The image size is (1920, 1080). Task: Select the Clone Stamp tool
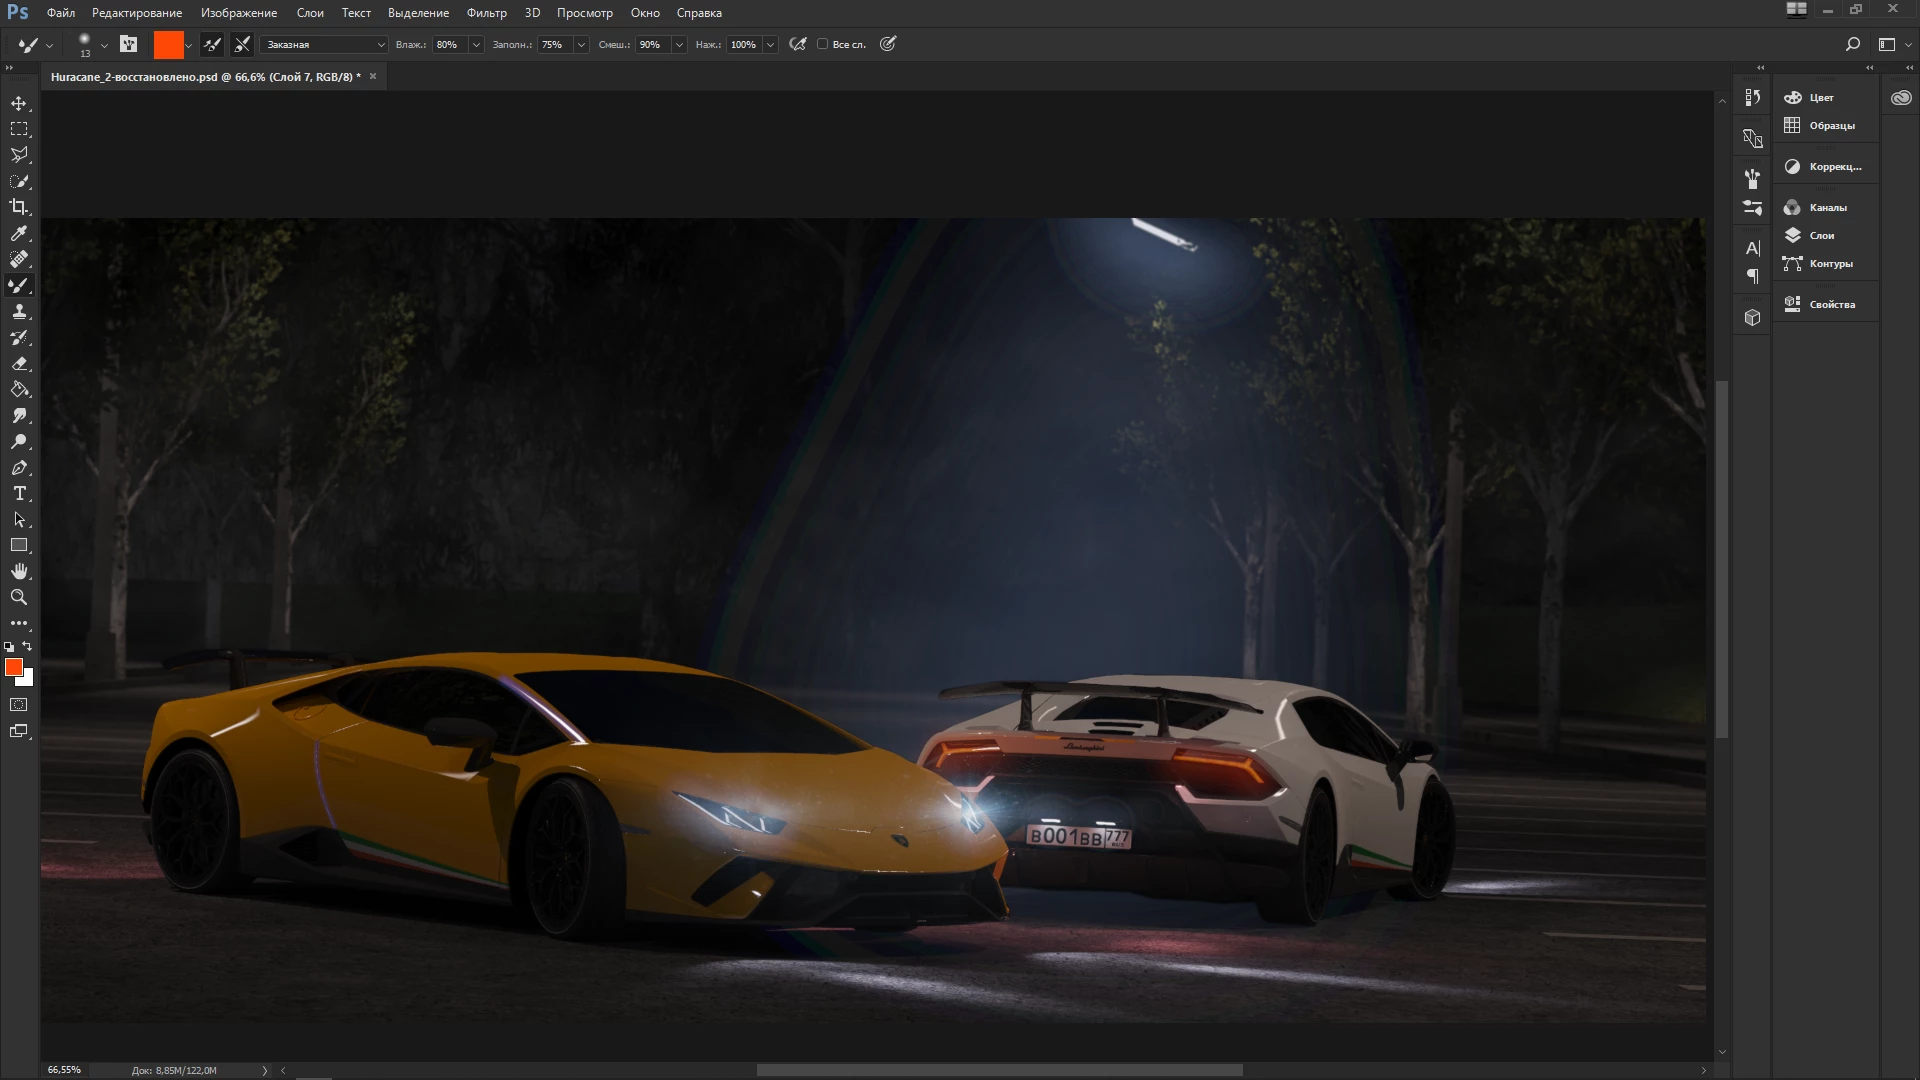(x=19, y=312)
